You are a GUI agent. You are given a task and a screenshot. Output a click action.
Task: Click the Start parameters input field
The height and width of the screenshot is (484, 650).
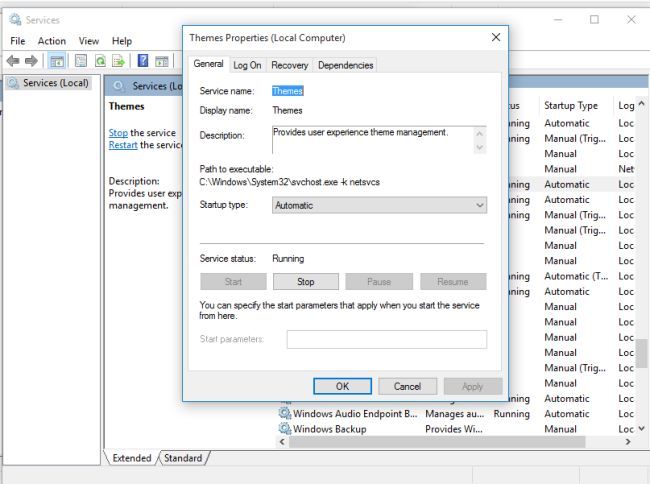(x=387, y=339)
